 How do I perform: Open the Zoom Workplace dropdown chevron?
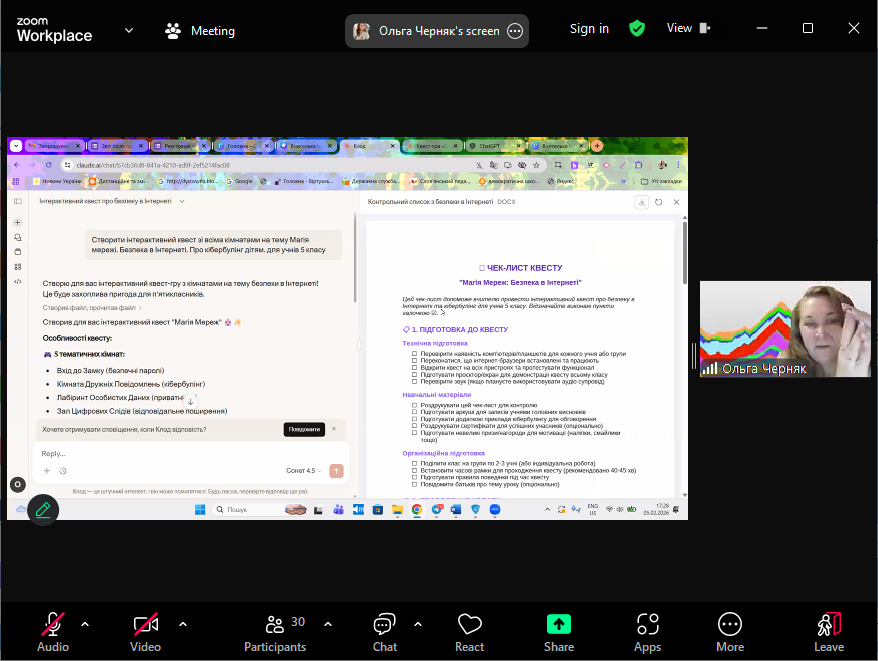click(x=129, y=30)
